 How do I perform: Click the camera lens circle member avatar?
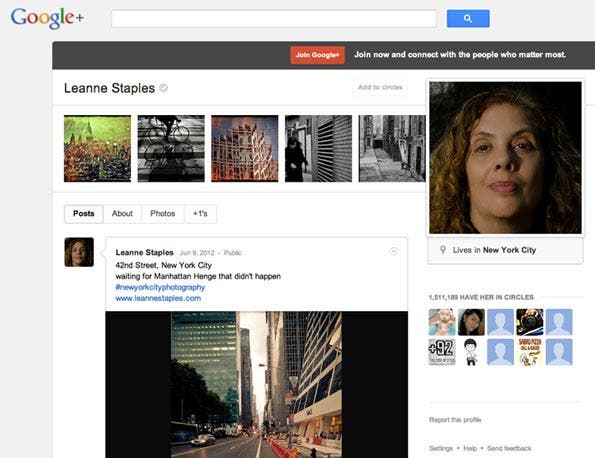tap(530, 322)
